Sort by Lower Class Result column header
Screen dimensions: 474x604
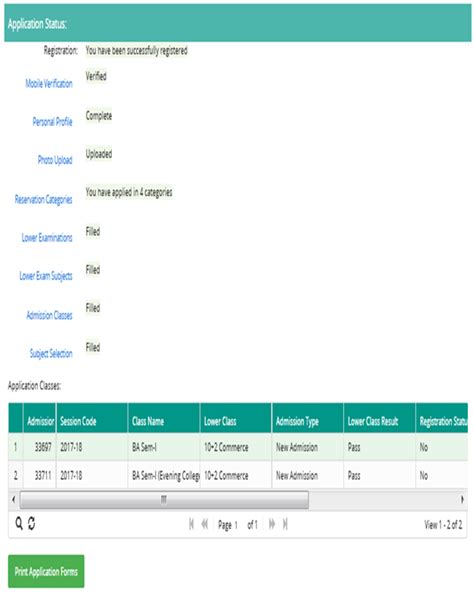pos(379,418)
